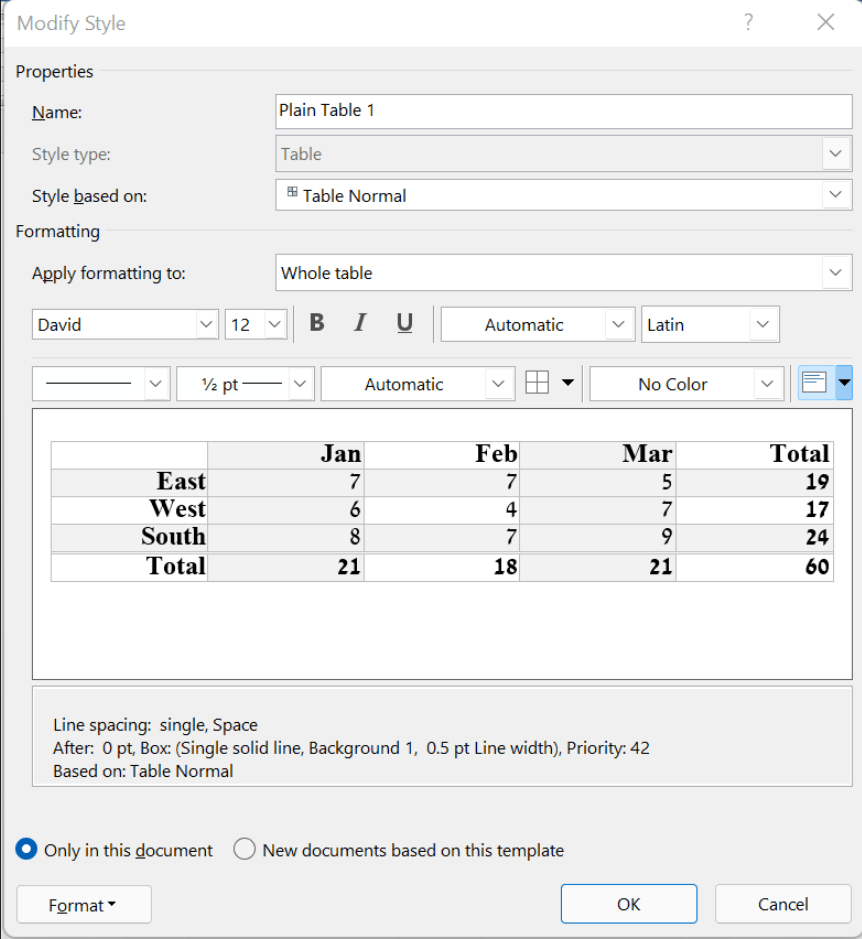Click the Jan column header in preview
The height and width of the screenshot is (939, 862).
(341, 454)
